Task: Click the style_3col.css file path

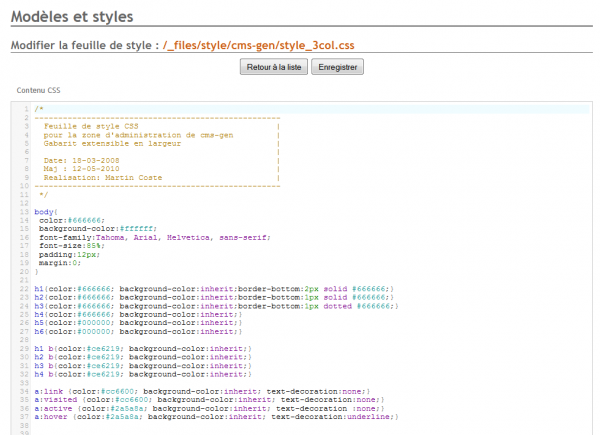Action: point(259,45)
